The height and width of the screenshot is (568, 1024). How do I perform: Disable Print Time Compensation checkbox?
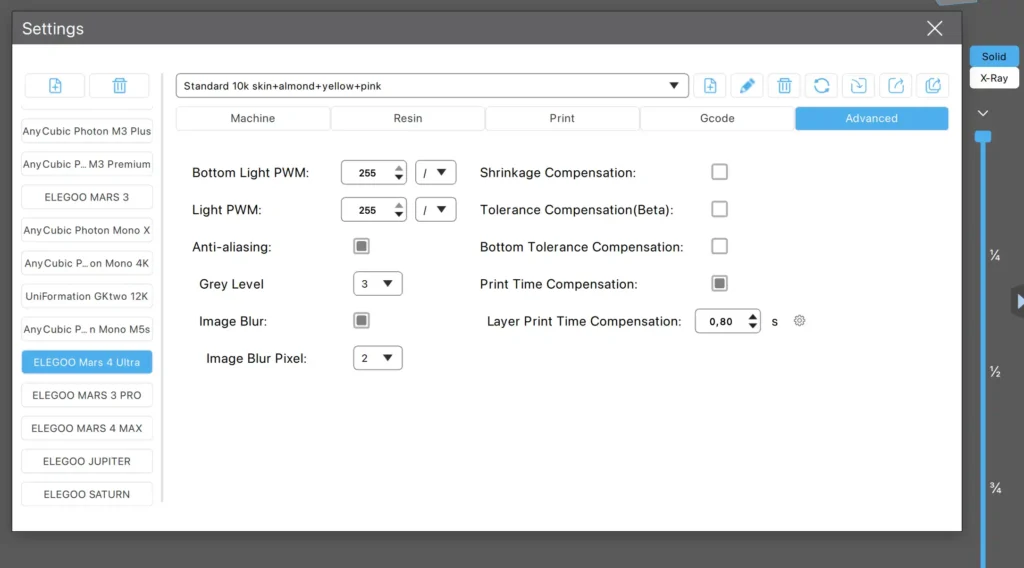click(x=719, y=284)
